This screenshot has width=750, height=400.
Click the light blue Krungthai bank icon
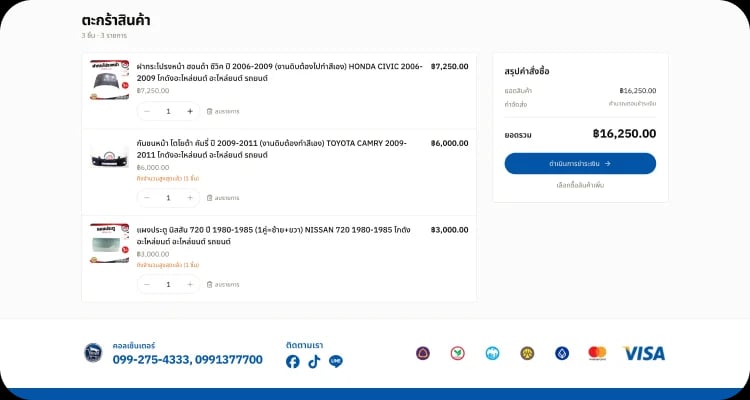(x=492, y=354)
